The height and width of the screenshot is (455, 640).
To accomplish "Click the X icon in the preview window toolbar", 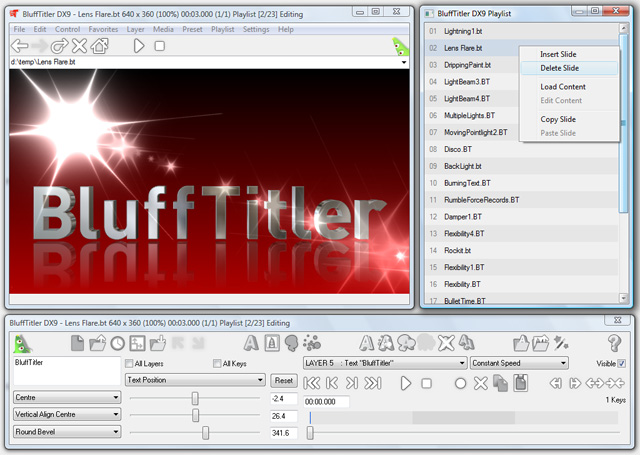I will (x=79, y=46).
